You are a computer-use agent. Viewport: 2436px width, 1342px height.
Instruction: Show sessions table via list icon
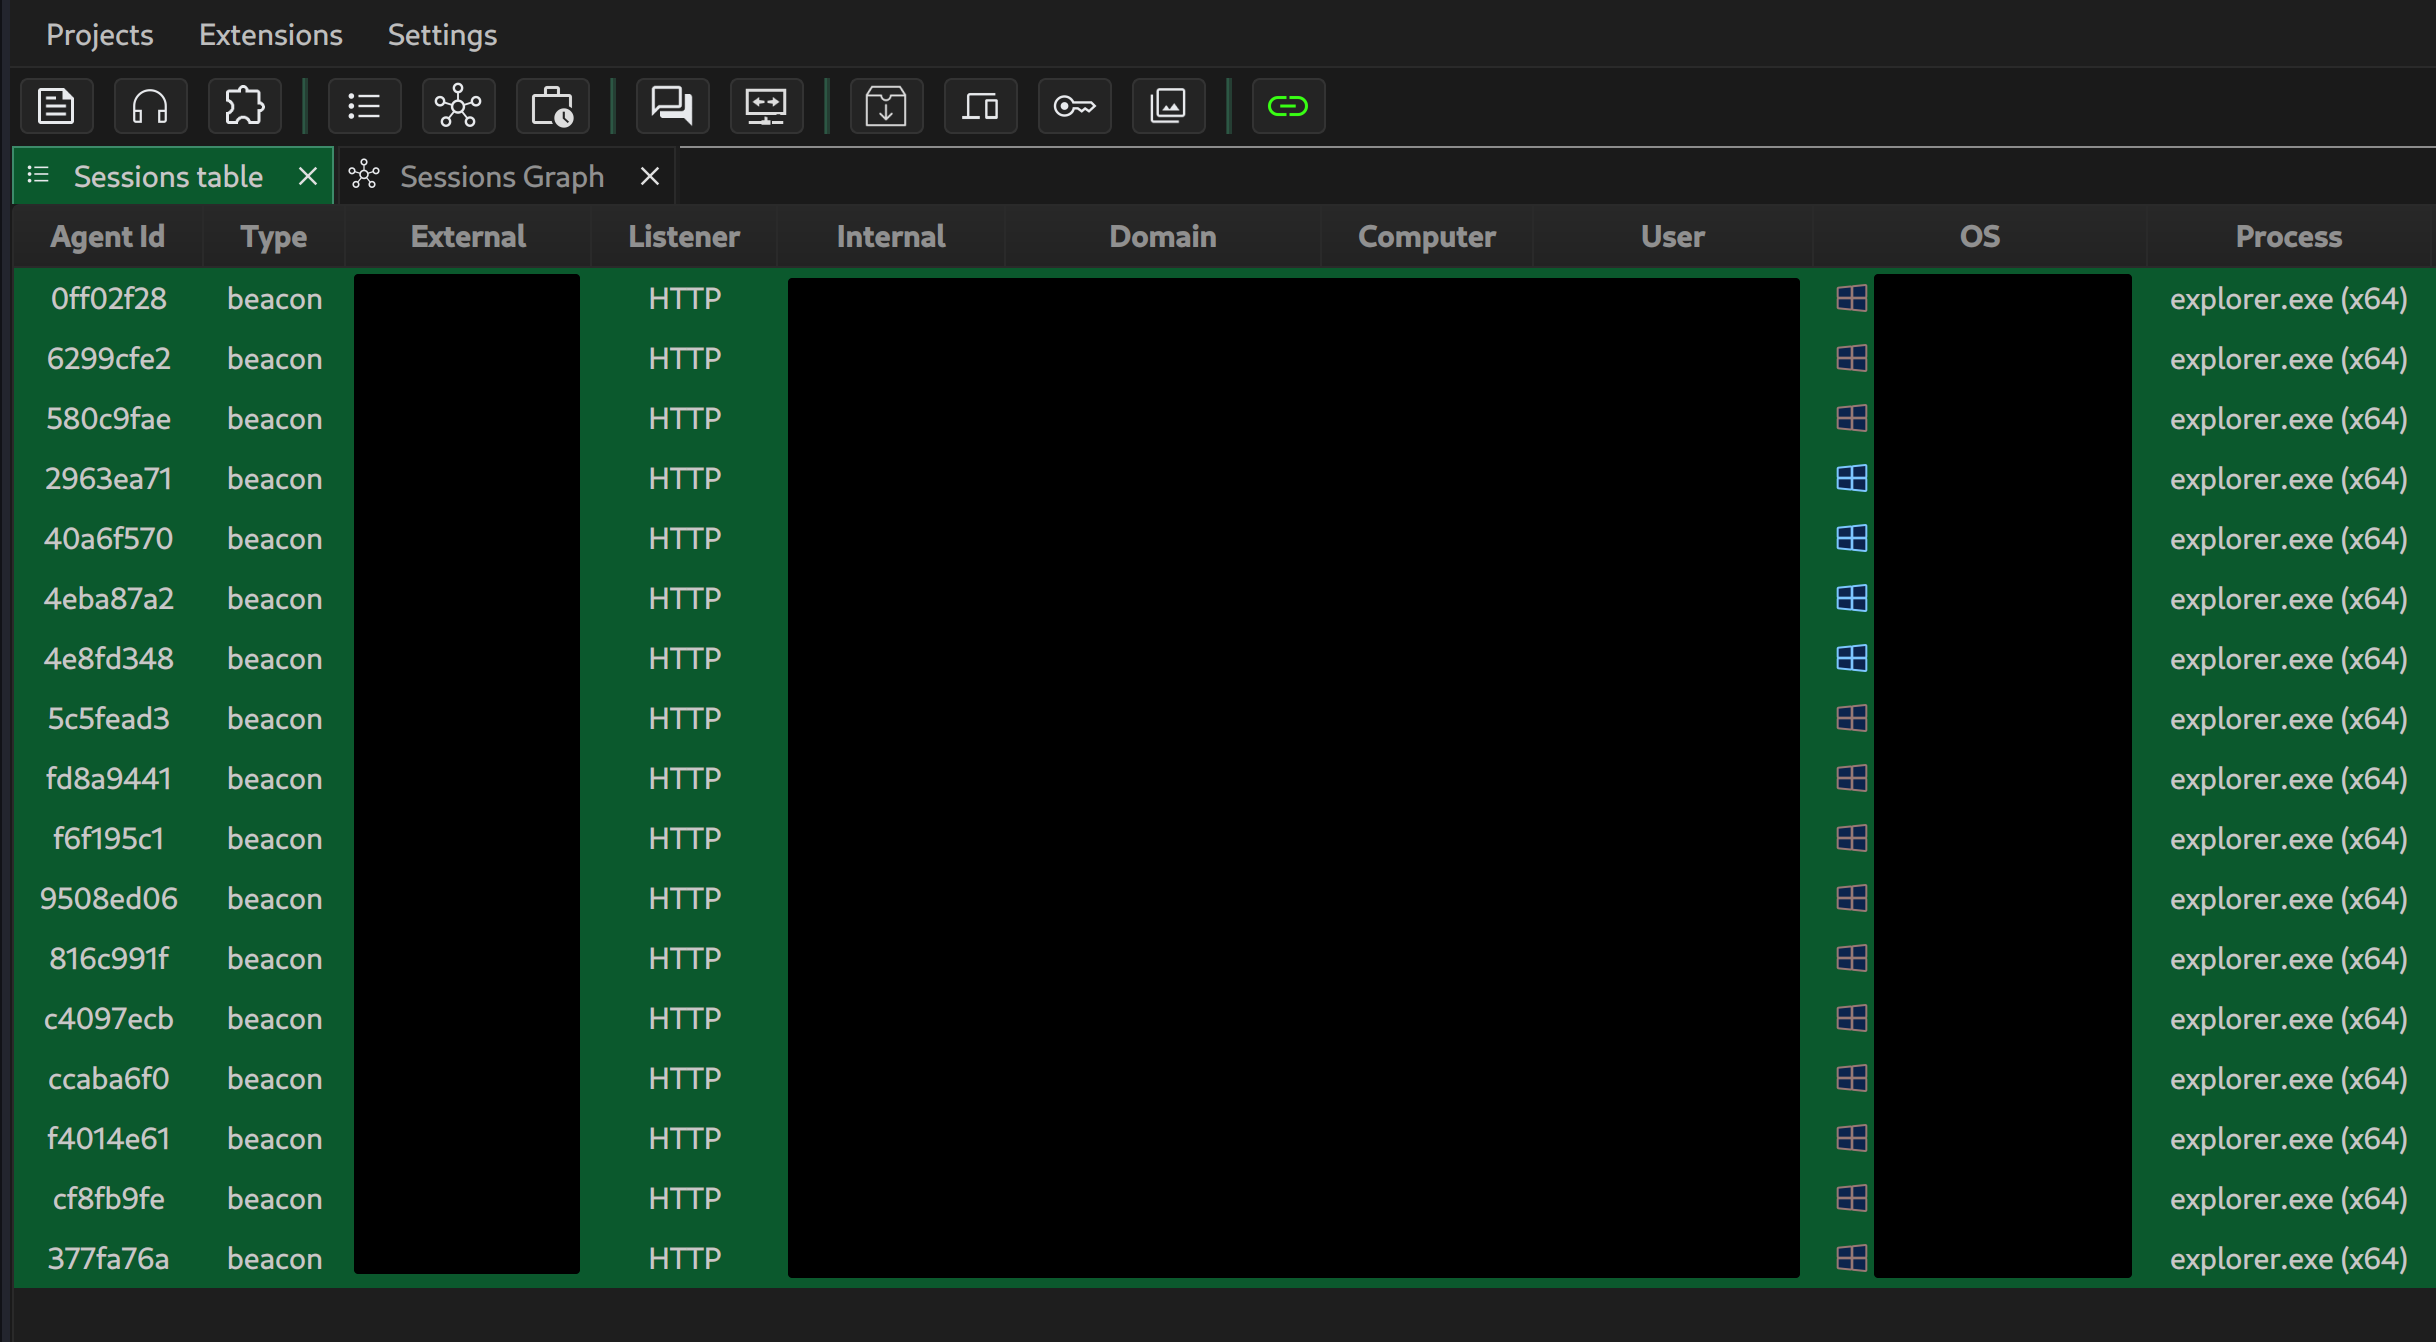[x=364, y=106]
